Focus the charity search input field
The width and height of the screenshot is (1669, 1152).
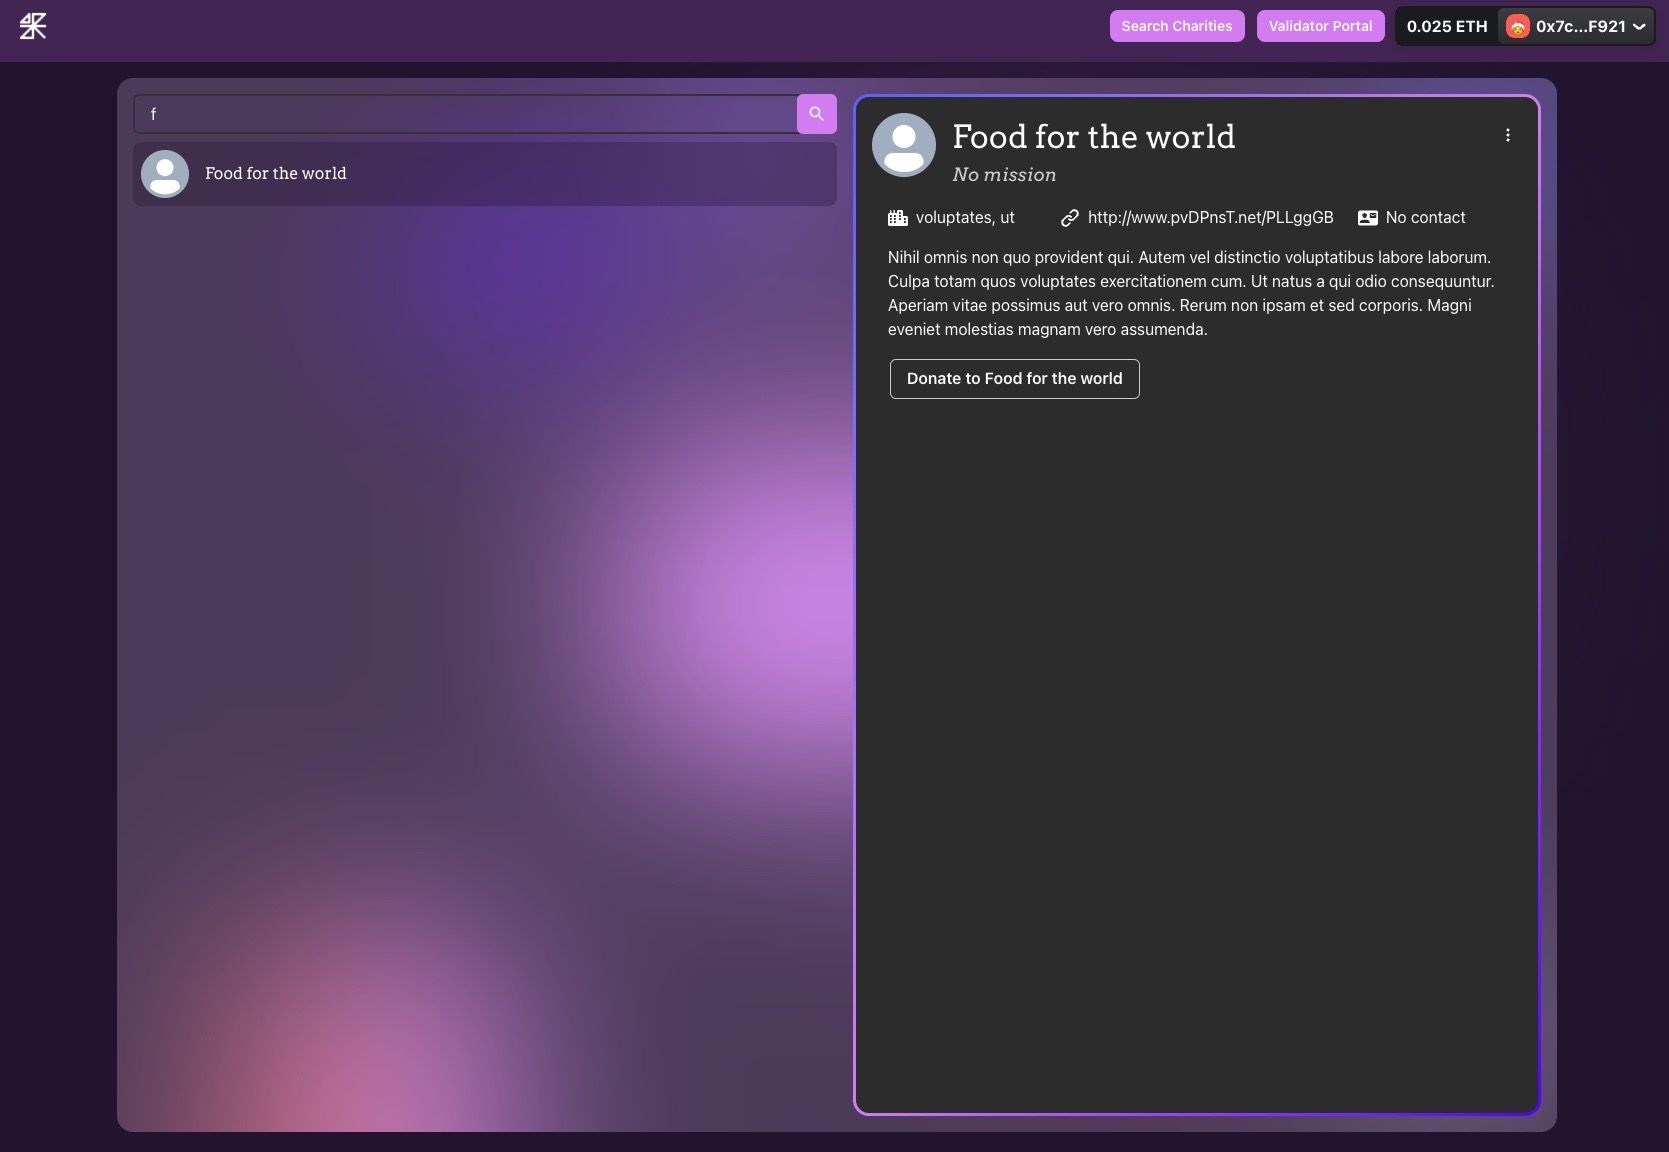point(466,114)
